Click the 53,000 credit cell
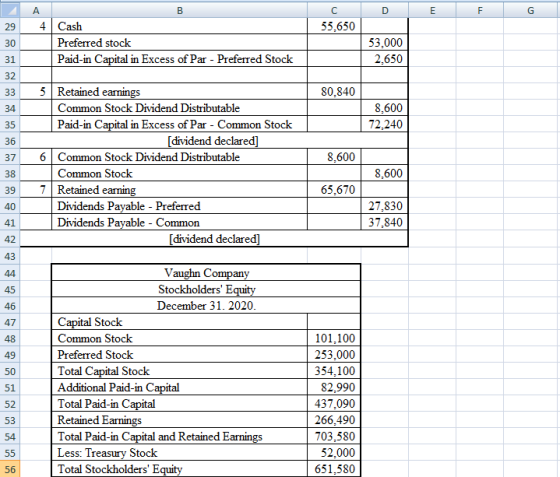The height and width of the screenshot is (477, 560). (385, 43)
